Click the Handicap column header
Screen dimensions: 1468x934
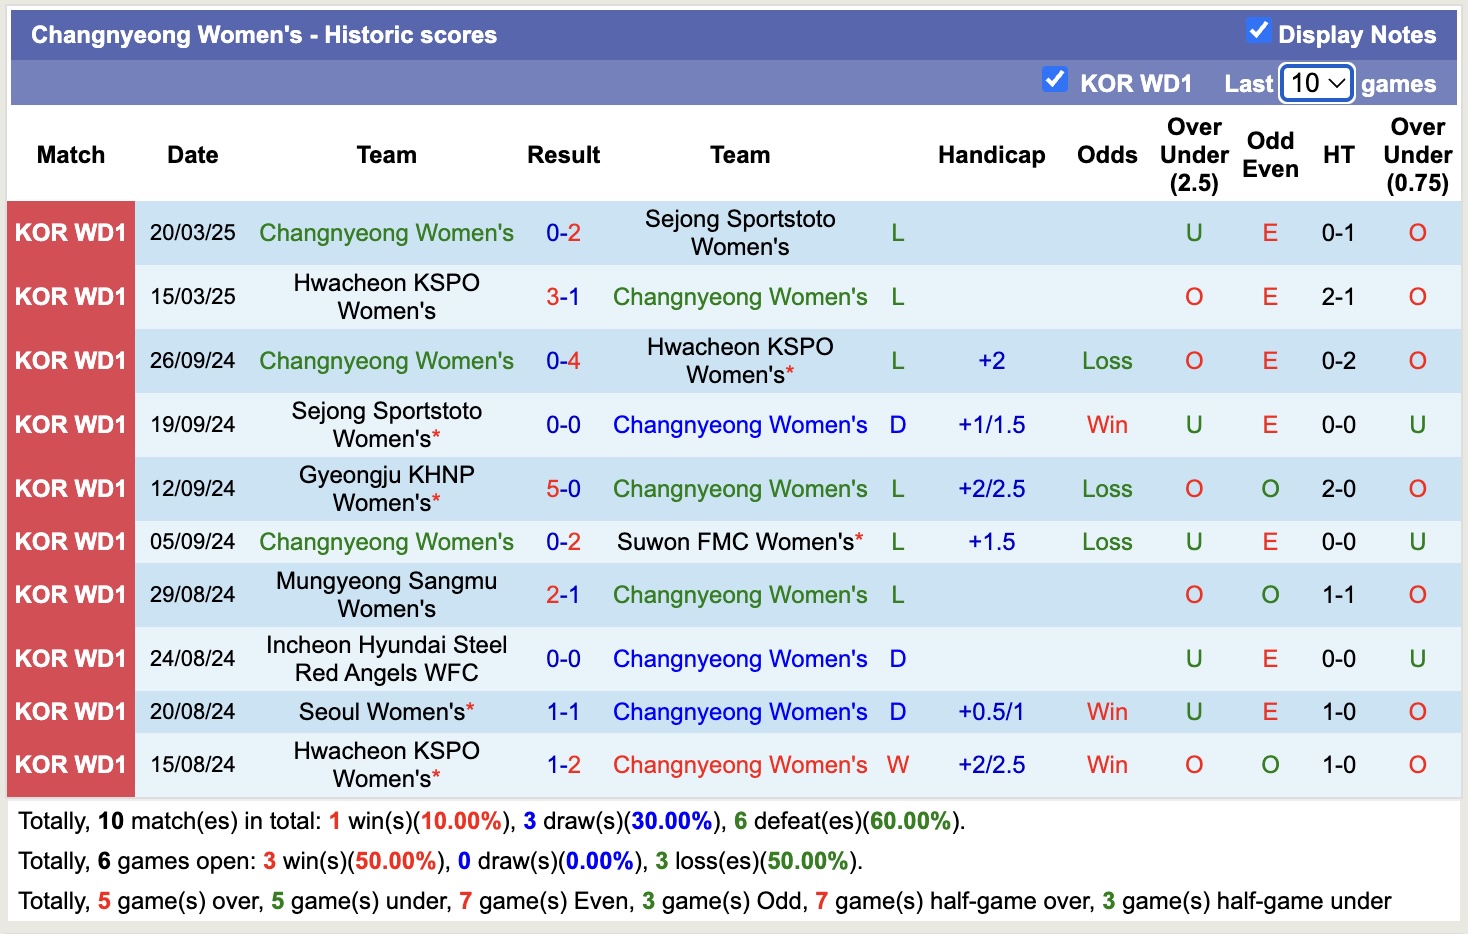point(991,155)
